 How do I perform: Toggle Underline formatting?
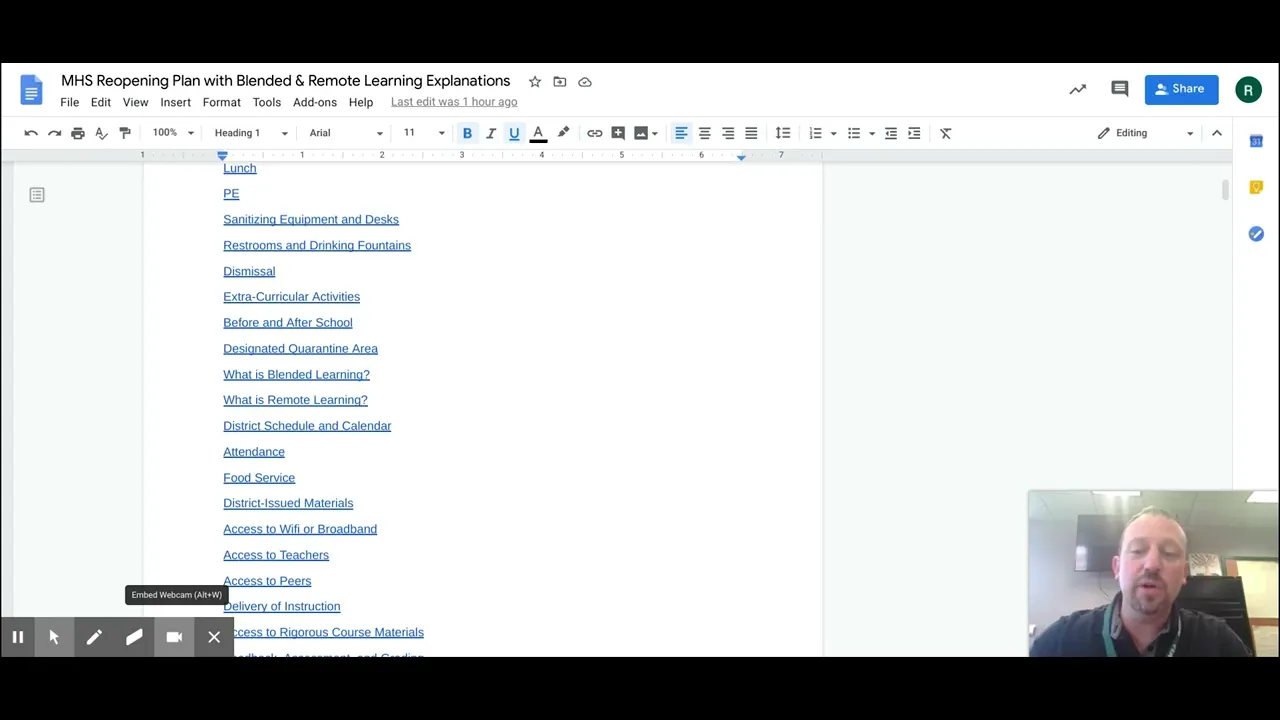coord(514,133)
